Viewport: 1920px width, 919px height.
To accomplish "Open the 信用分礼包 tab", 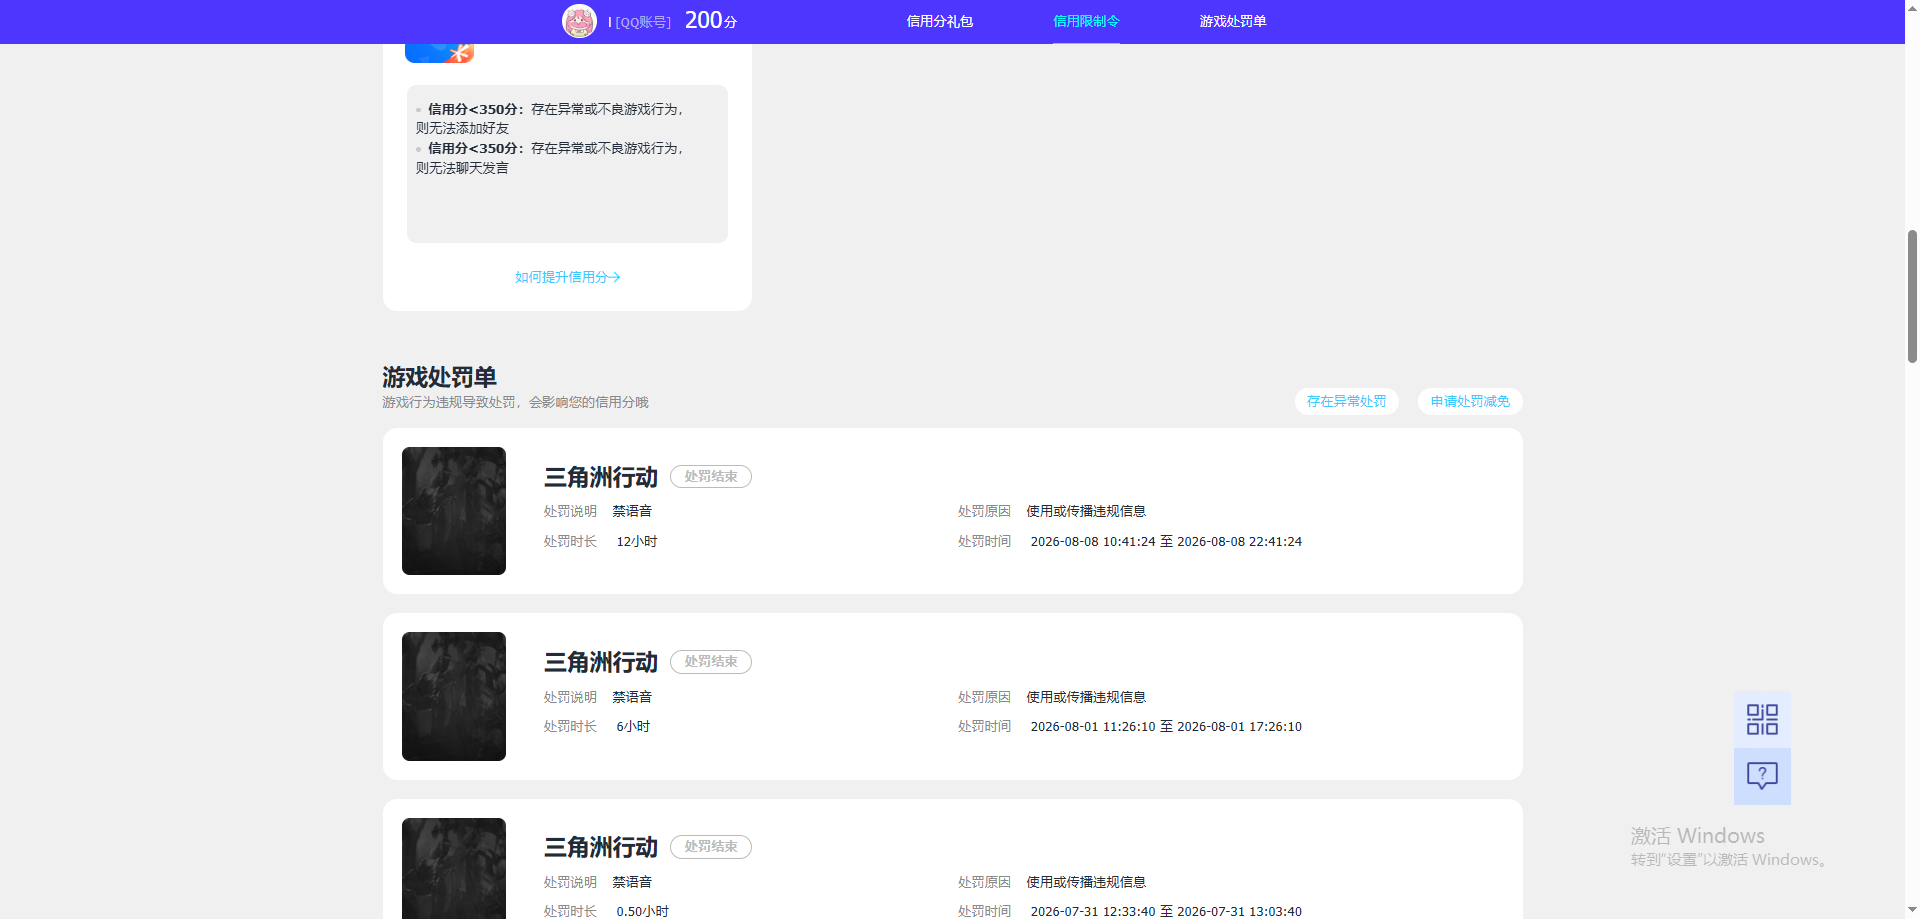I will coord(939,21).
